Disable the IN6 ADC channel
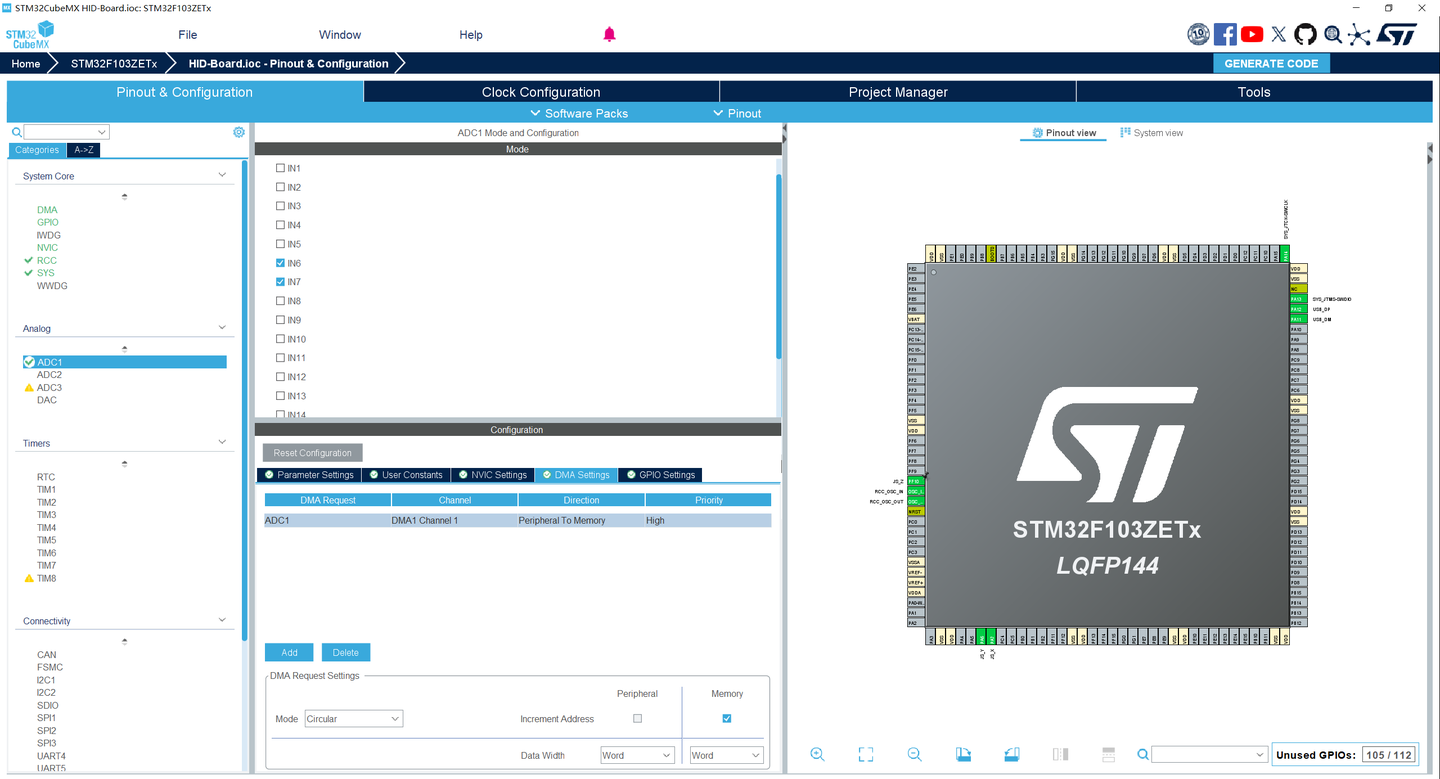 (x=281, y=263)
